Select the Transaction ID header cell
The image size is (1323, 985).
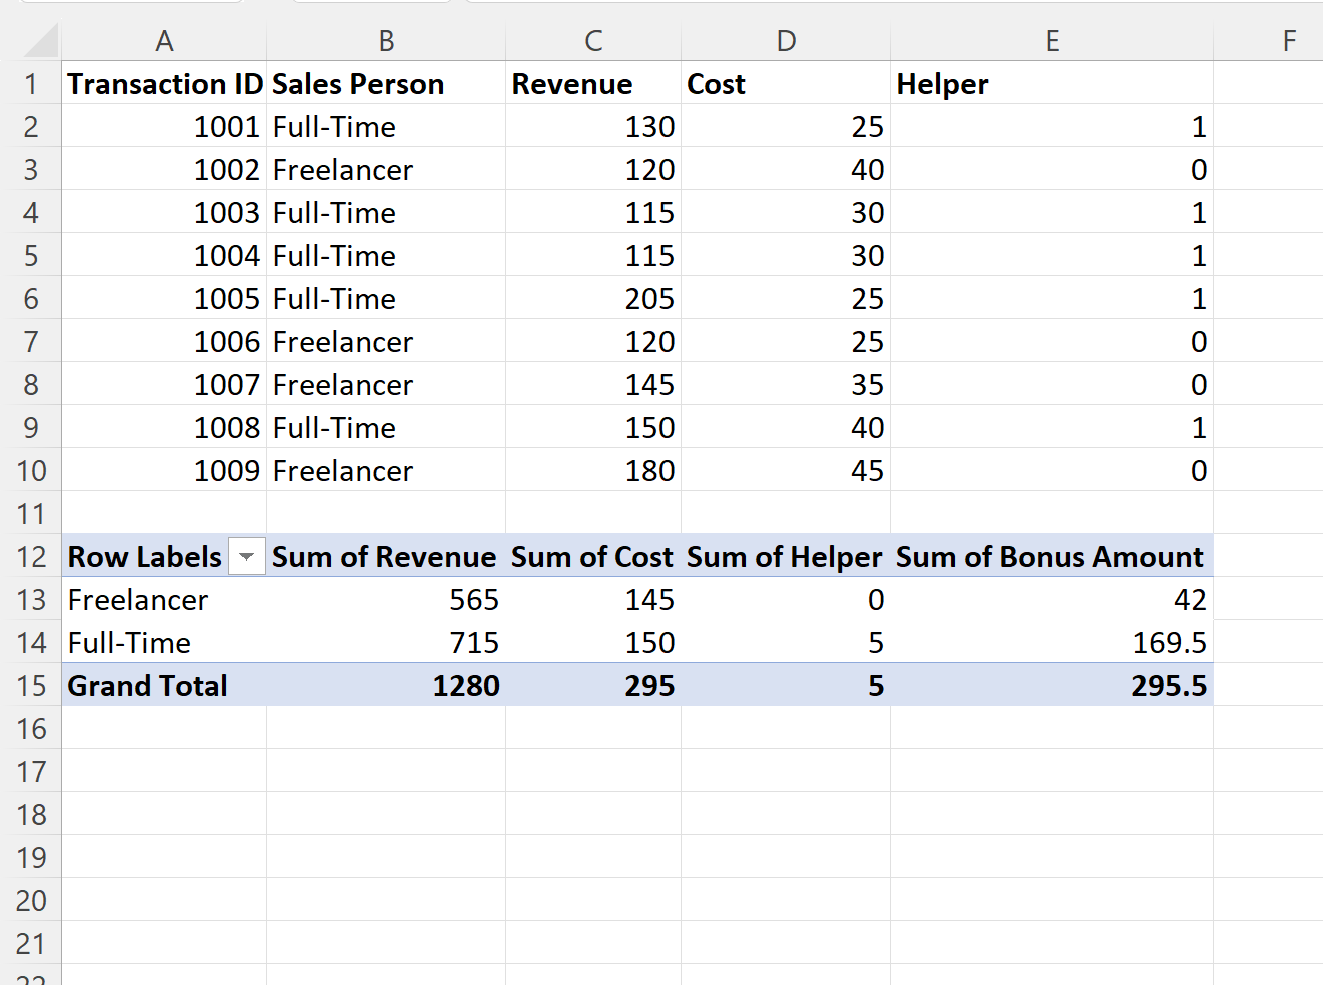pos(164,84)
